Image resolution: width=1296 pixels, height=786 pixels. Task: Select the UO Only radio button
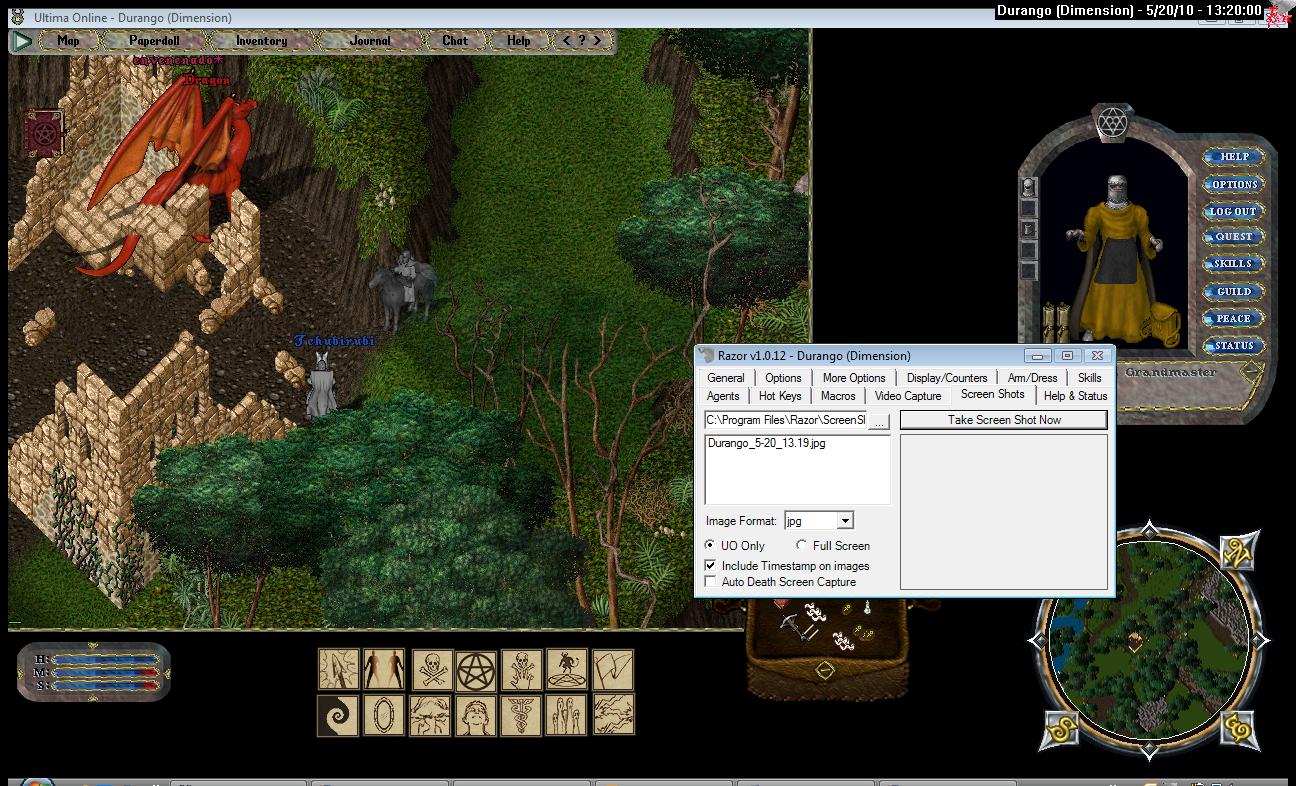coord(710,545)
